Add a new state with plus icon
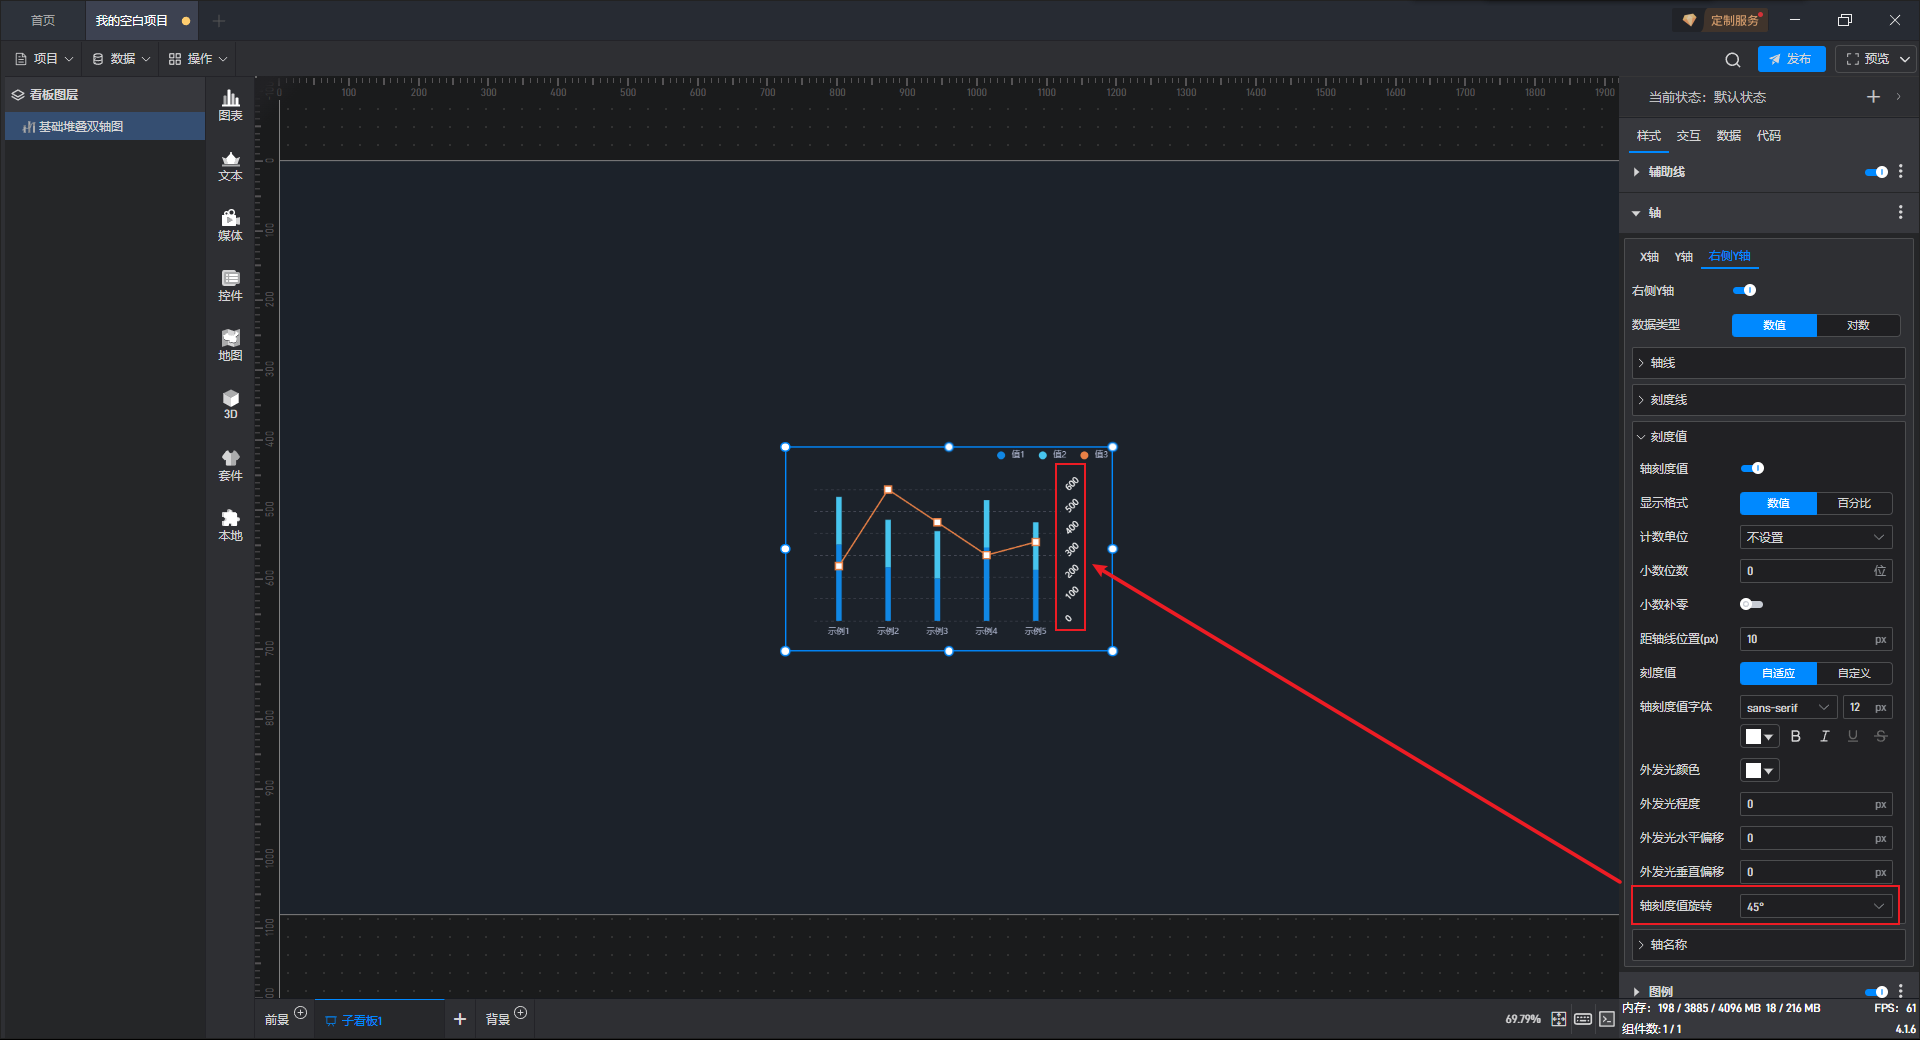Screen dimensions: 1920x1040 tap(1873, 97)
